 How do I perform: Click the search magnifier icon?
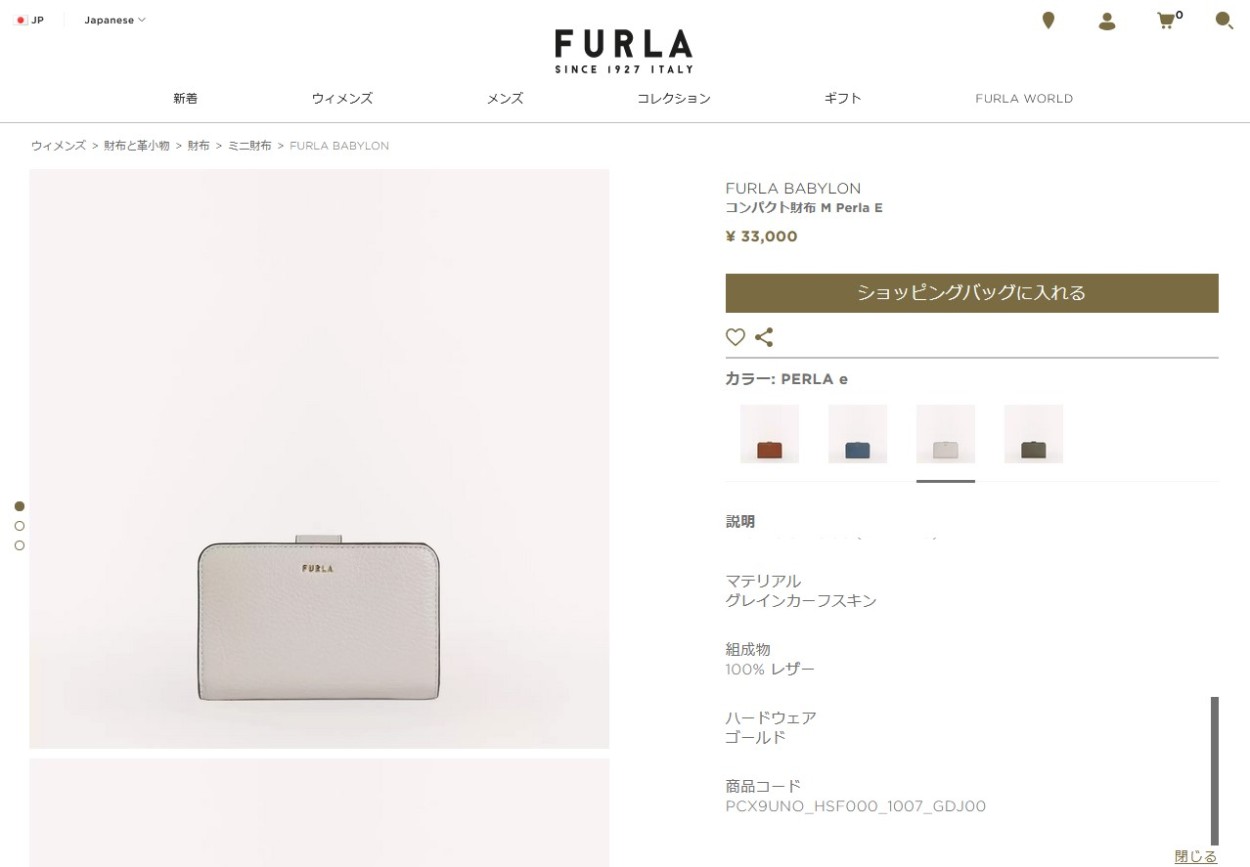point(1224,20)
